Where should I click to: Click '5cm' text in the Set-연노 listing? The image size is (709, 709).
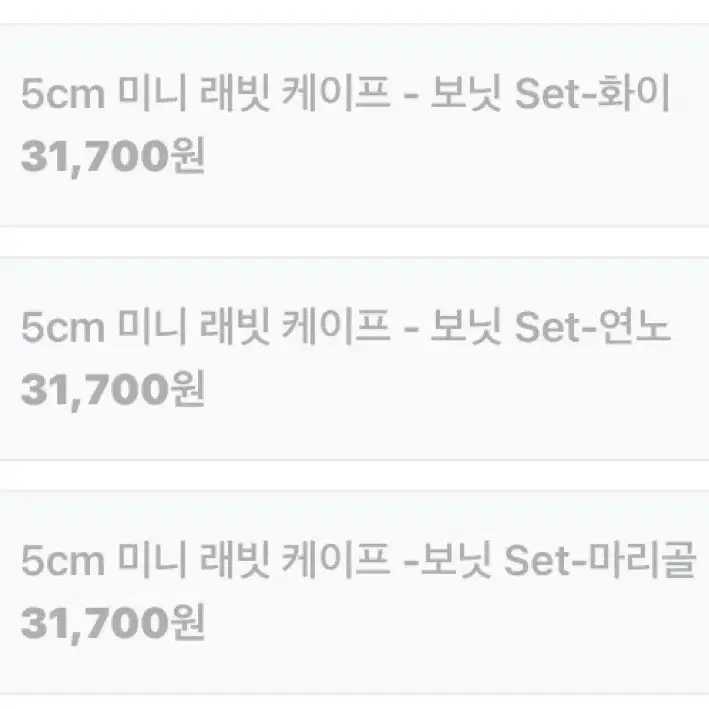(63, 327)
